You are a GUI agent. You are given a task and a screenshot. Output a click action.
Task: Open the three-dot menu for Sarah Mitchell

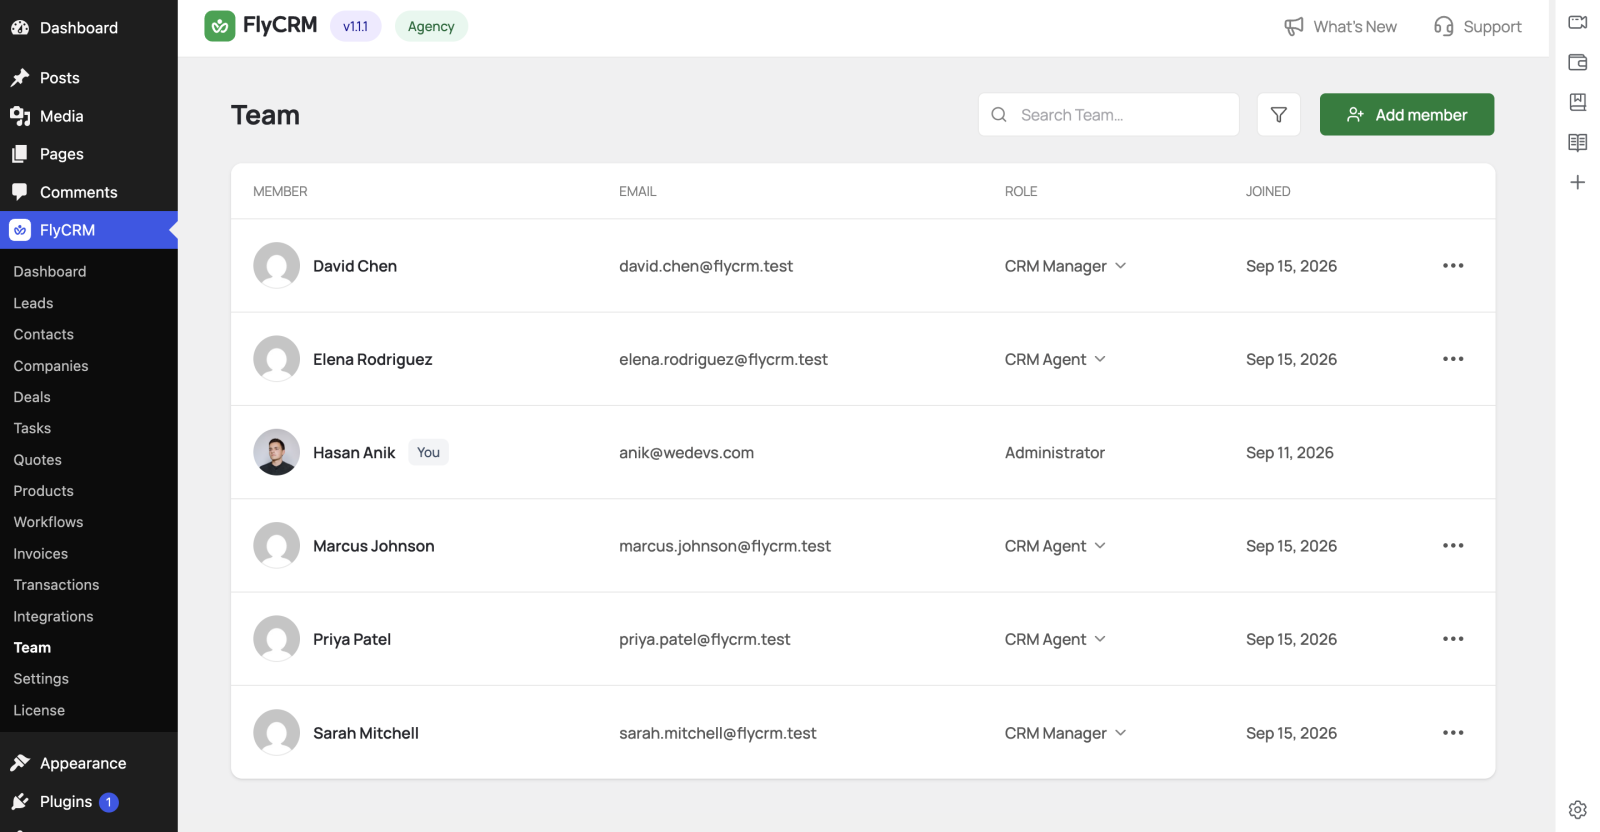click(1453, 733)
